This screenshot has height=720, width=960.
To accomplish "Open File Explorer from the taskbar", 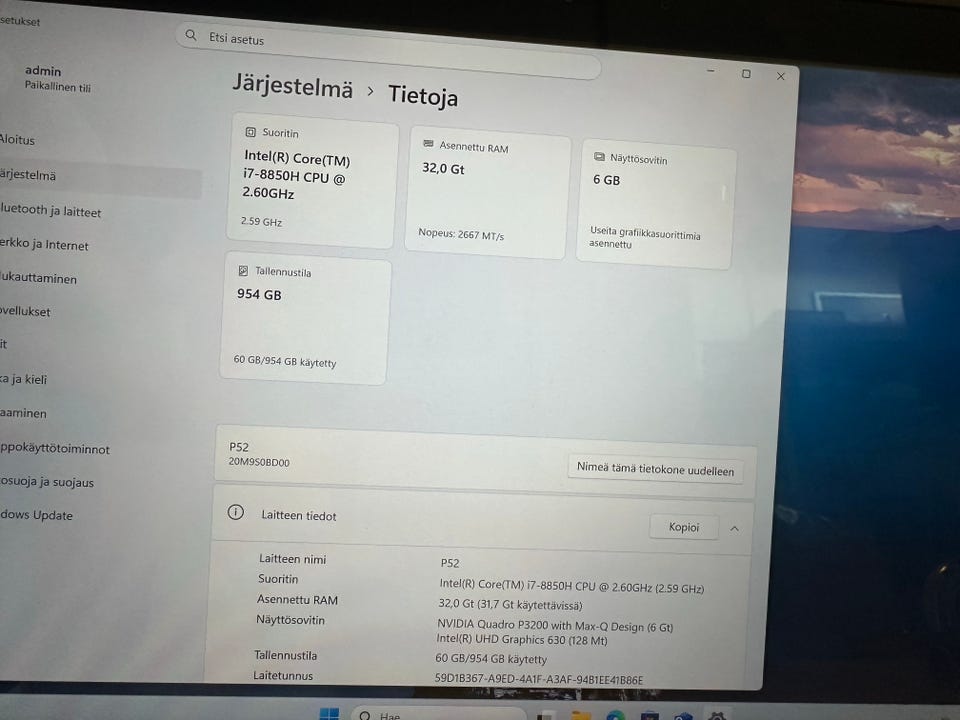I will pos(580,716).
